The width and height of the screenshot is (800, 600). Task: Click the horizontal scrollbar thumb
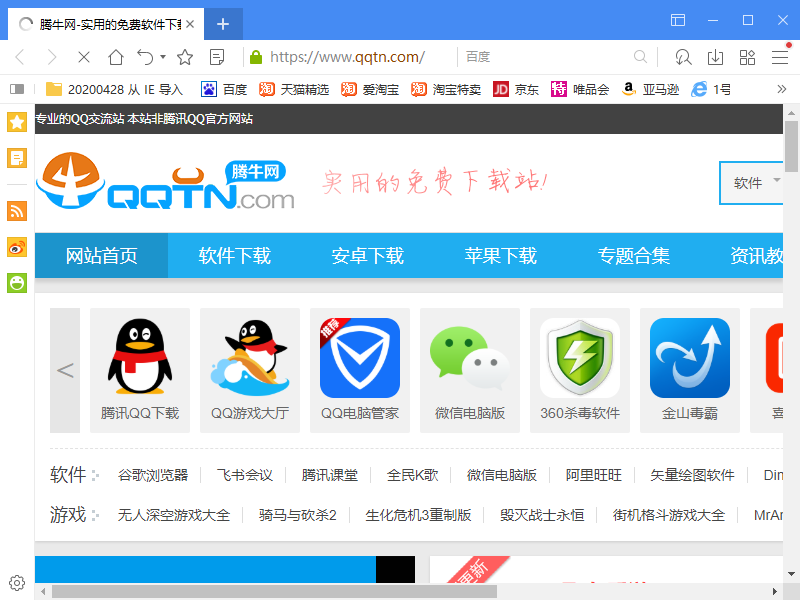(274, 591)
